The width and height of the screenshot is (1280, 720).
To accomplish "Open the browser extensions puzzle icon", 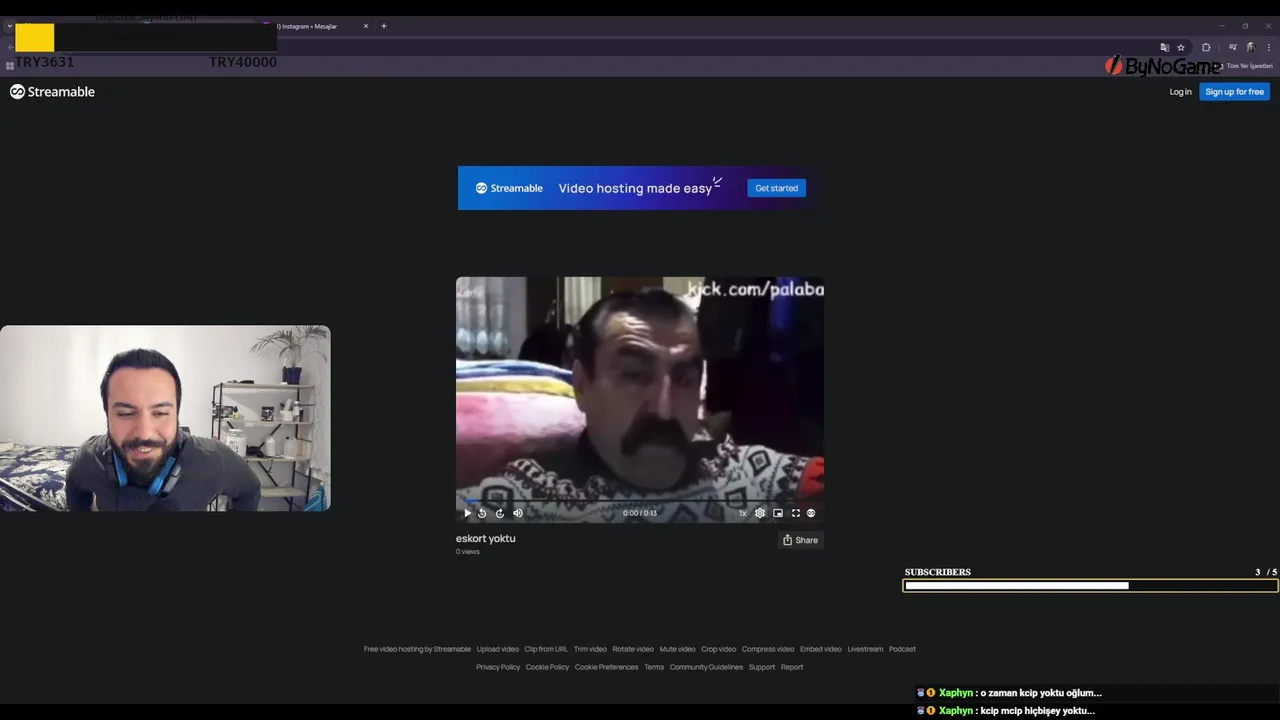I will pos(1206,47).
